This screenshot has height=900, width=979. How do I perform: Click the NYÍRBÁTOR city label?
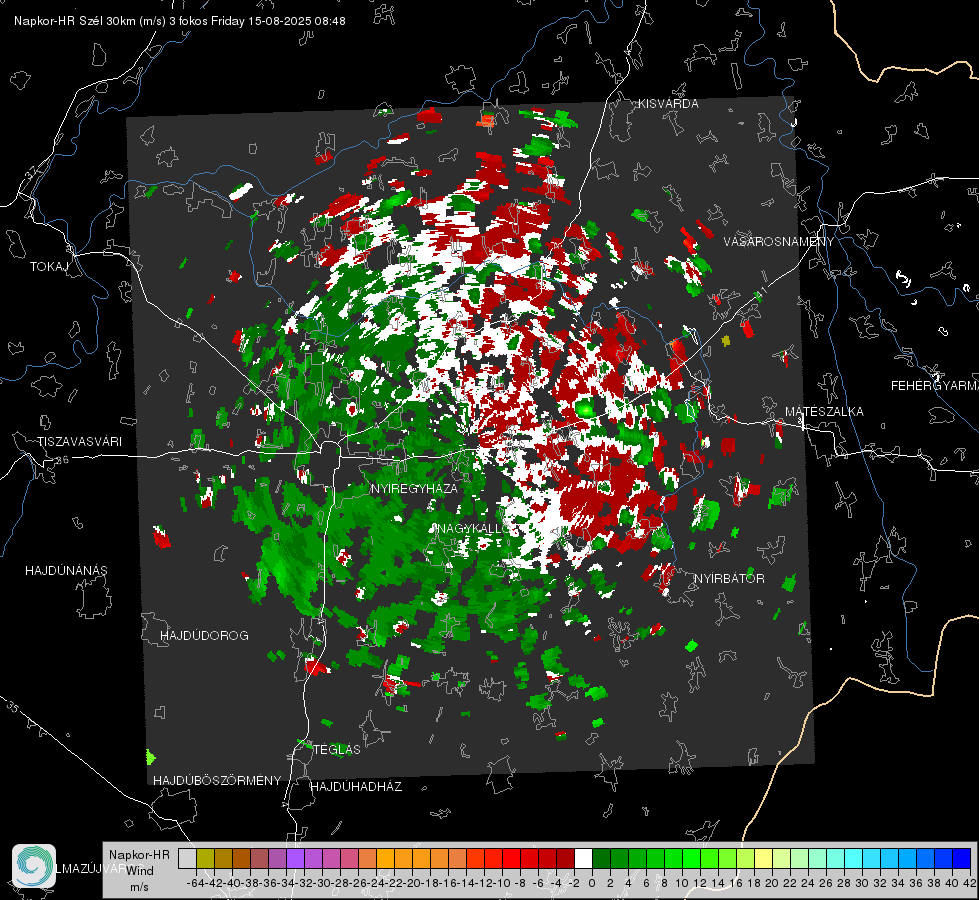click(x=729, y=579)
